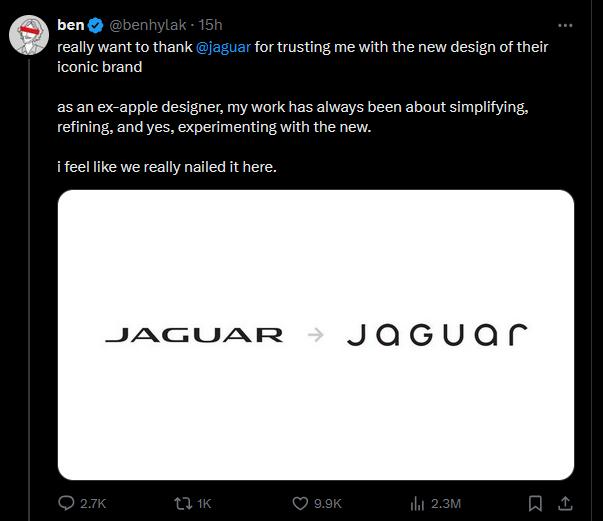Open the three-dot more options menu
603x521 pixels.
tap(565, 25)
